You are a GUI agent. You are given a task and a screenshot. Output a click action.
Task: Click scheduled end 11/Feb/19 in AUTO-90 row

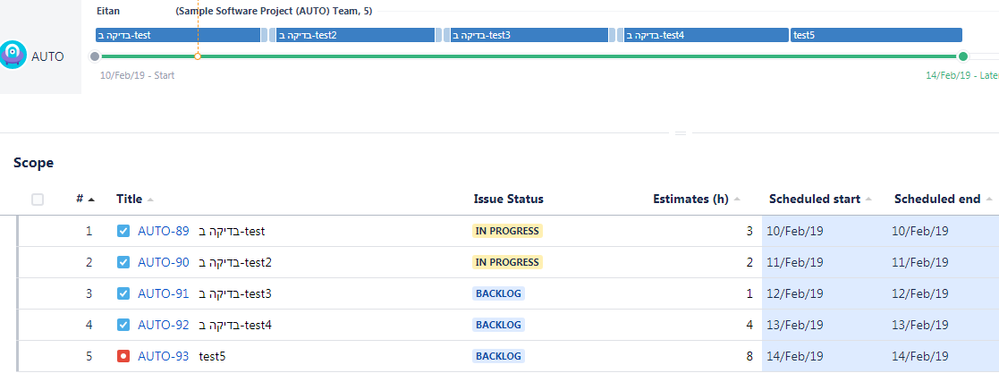click(x=920, y=263)
